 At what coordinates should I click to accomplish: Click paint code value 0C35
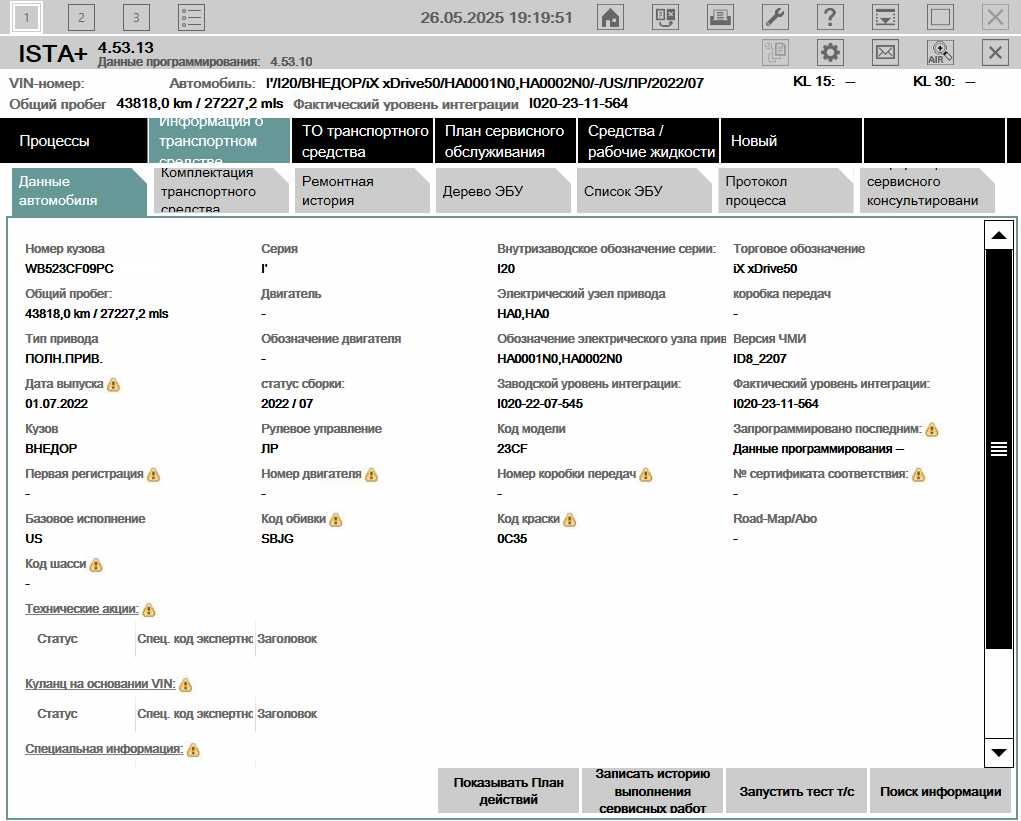512,538
